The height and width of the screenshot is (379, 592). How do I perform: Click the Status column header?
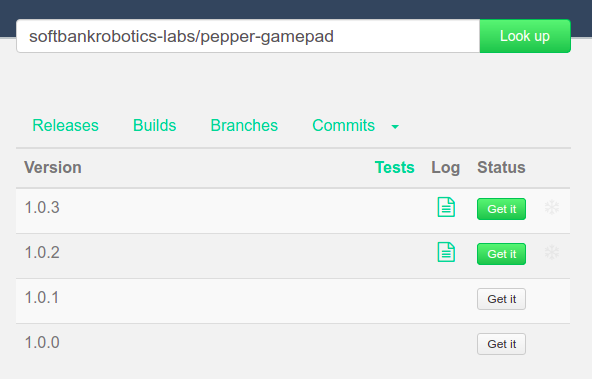coord(501,167)
